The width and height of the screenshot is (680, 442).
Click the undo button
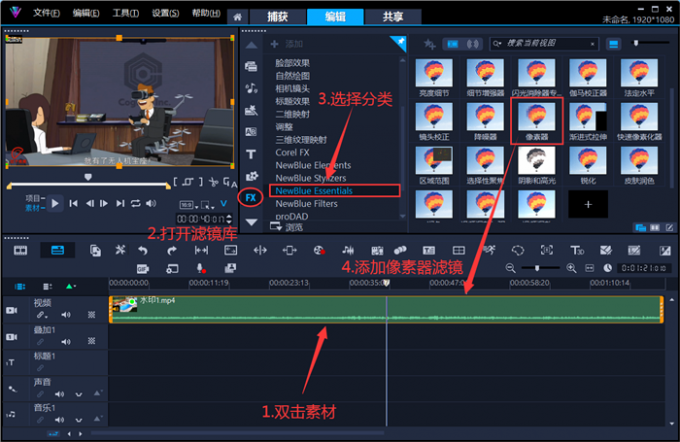pos(143,250)
